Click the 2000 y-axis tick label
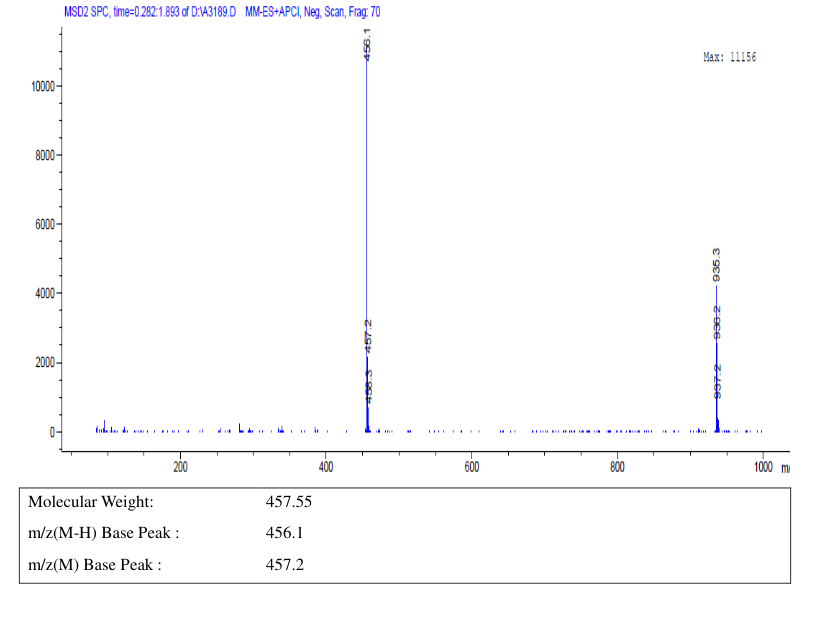This screenshot has width=823, height=619. click(x=45, y=363)
